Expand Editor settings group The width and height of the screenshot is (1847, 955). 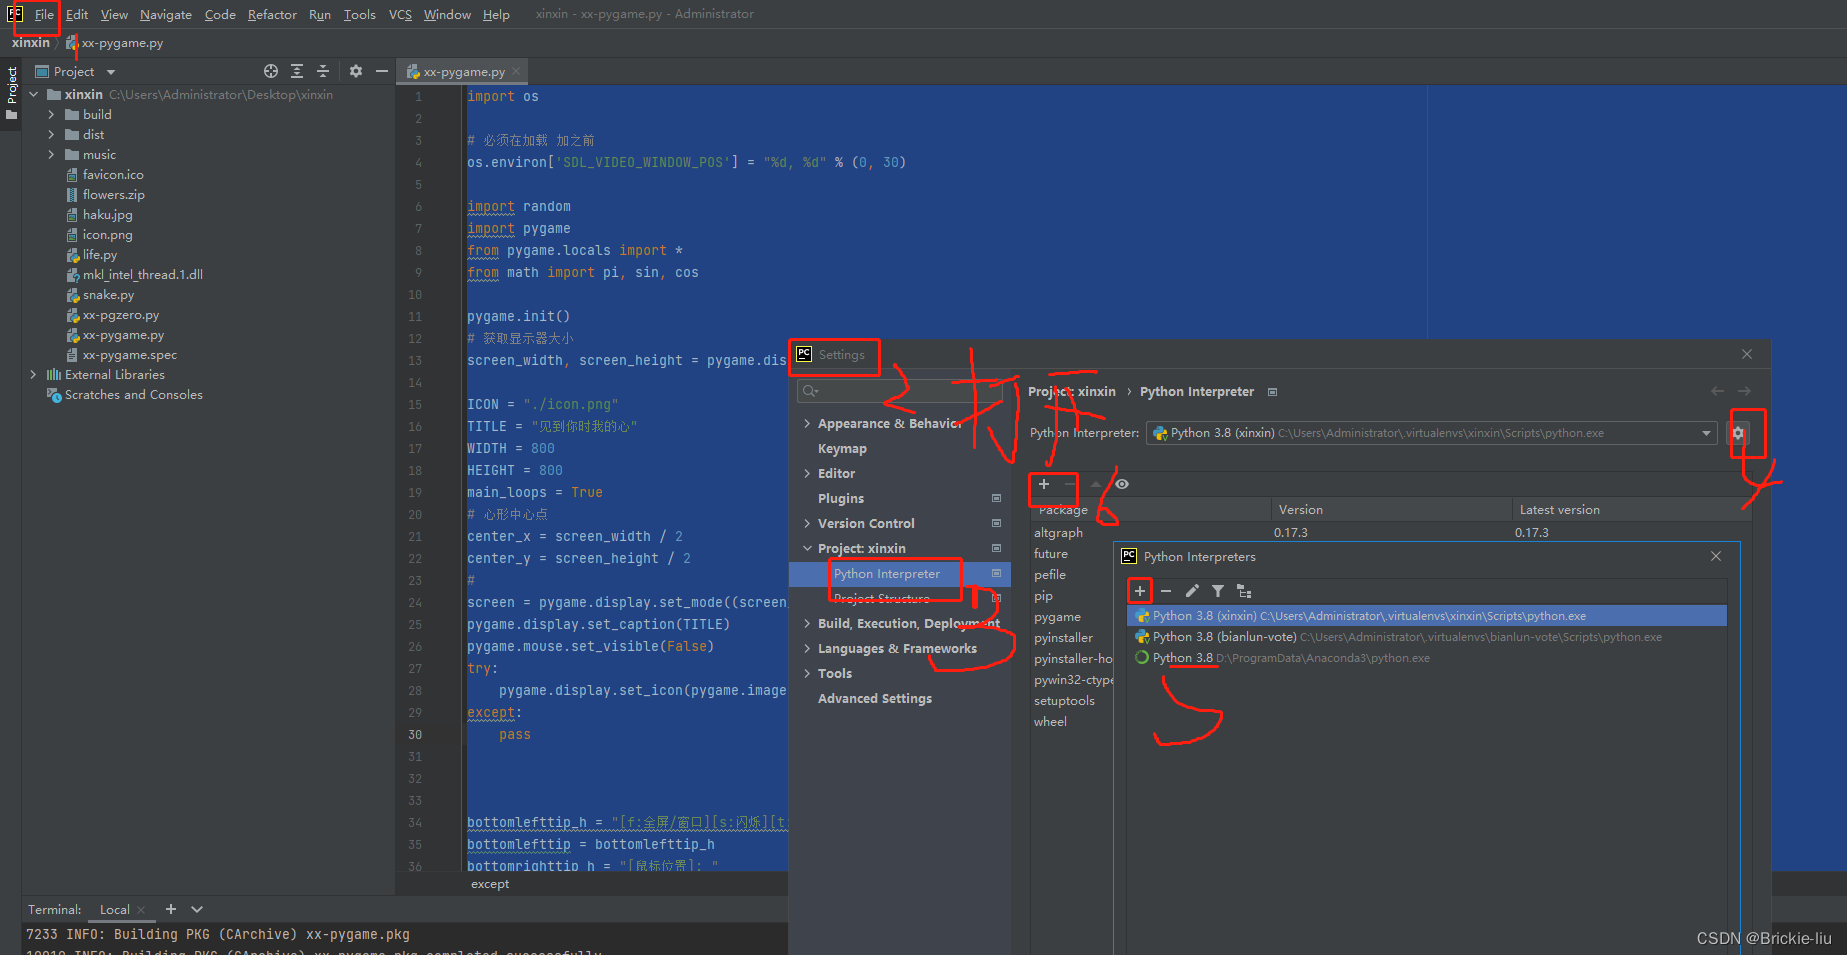(807, 474)
